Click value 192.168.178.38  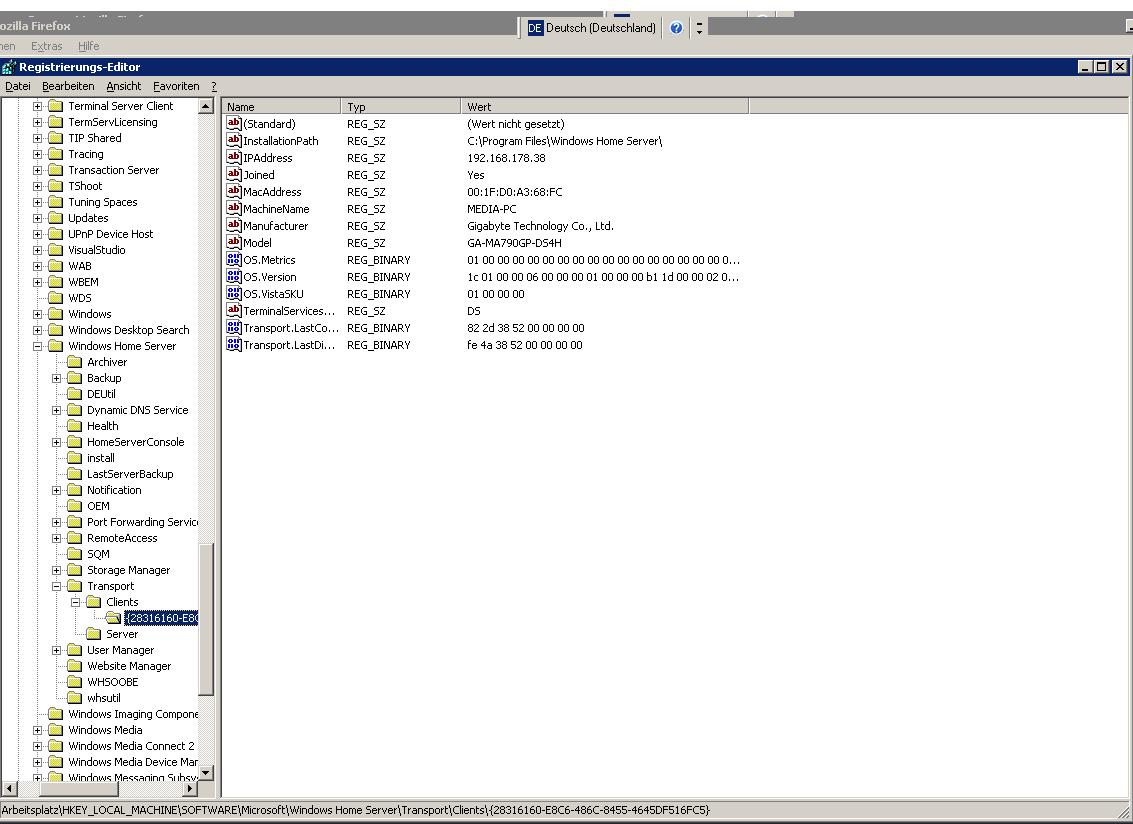(507, 158)
